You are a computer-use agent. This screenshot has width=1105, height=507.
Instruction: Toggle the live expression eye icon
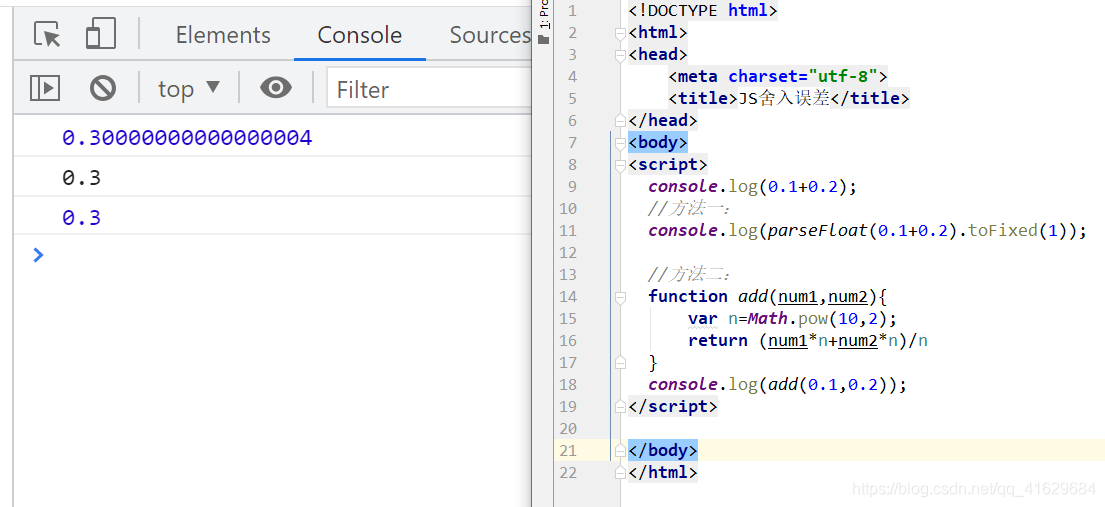[x=276, y=87]
